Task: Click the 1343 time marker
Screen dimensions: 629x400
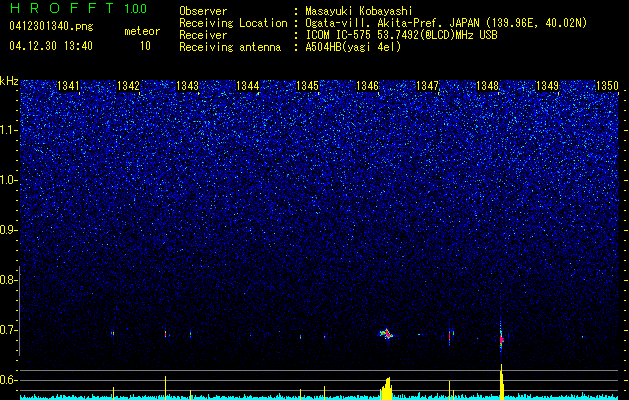Action: (187, 86)
